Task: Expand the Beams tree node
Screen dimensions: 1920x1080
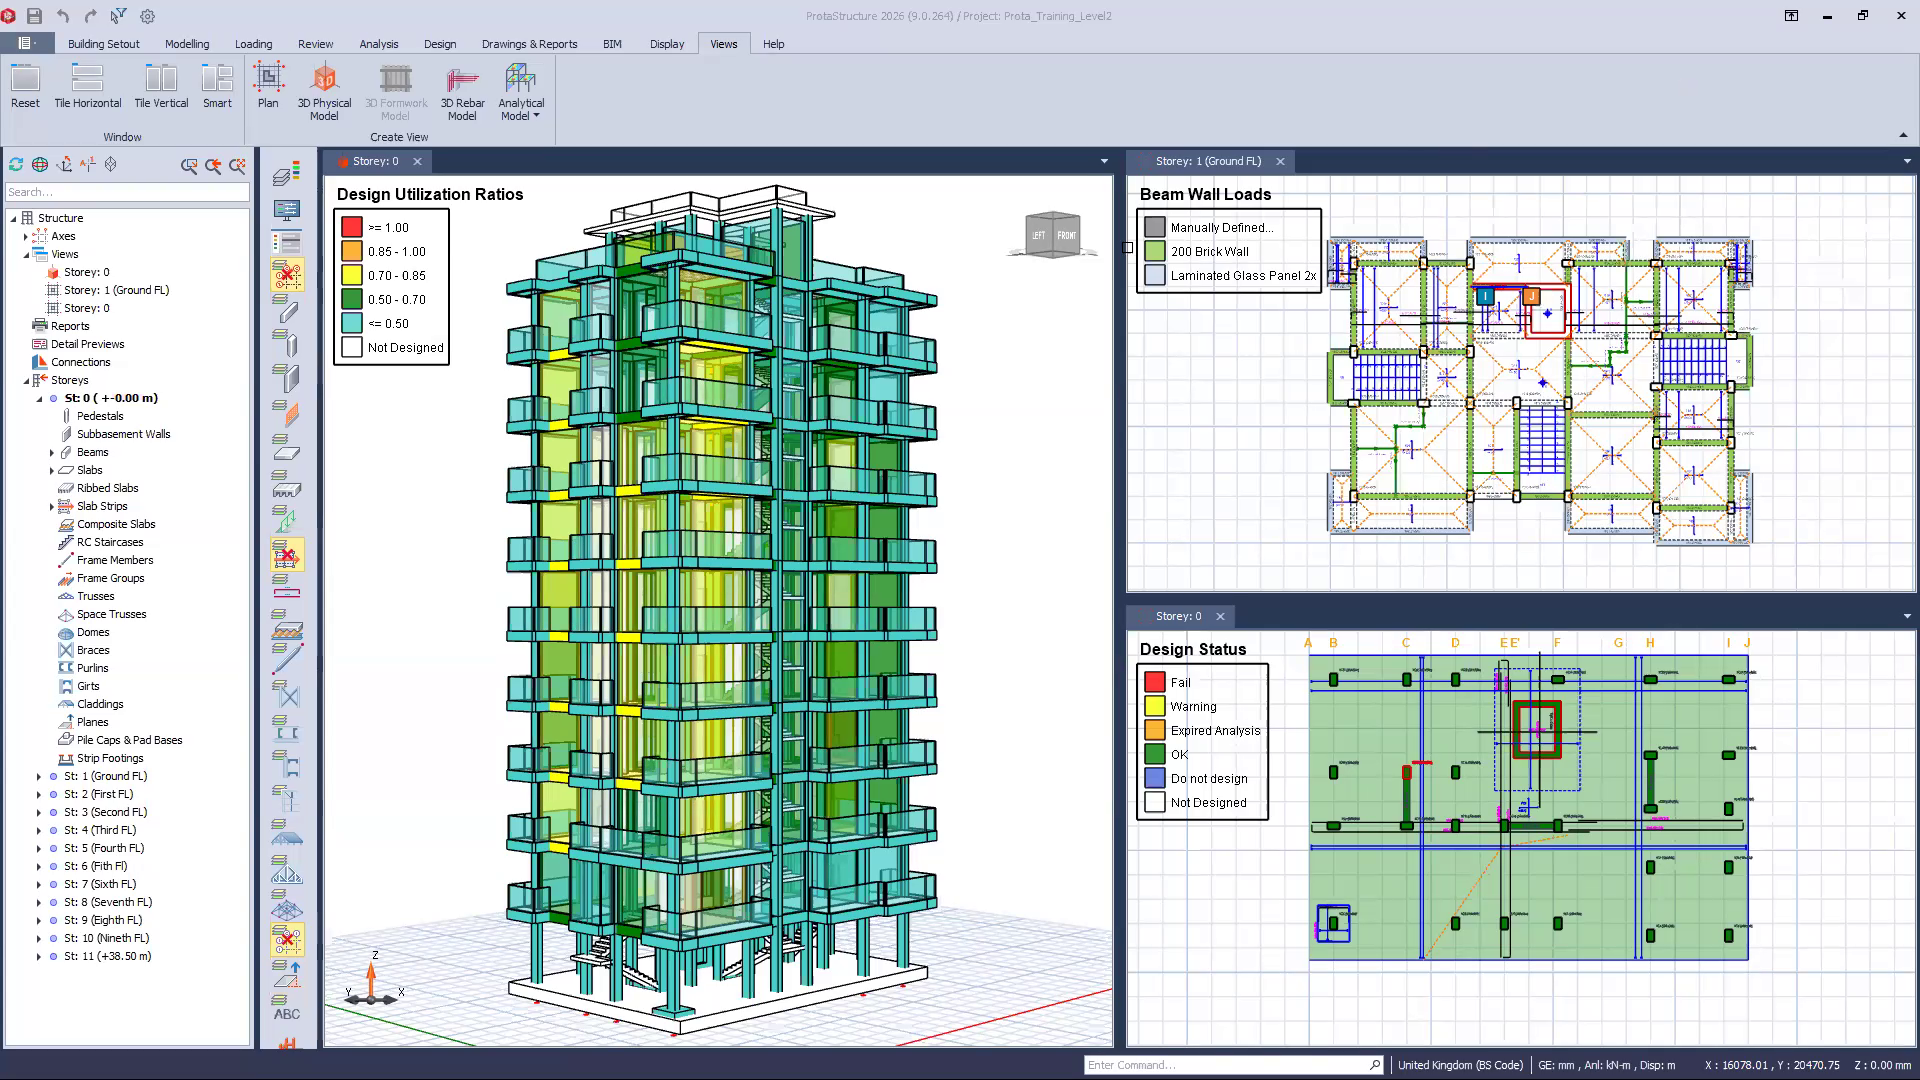Action: pyautogui.click(x=52, y=453)
